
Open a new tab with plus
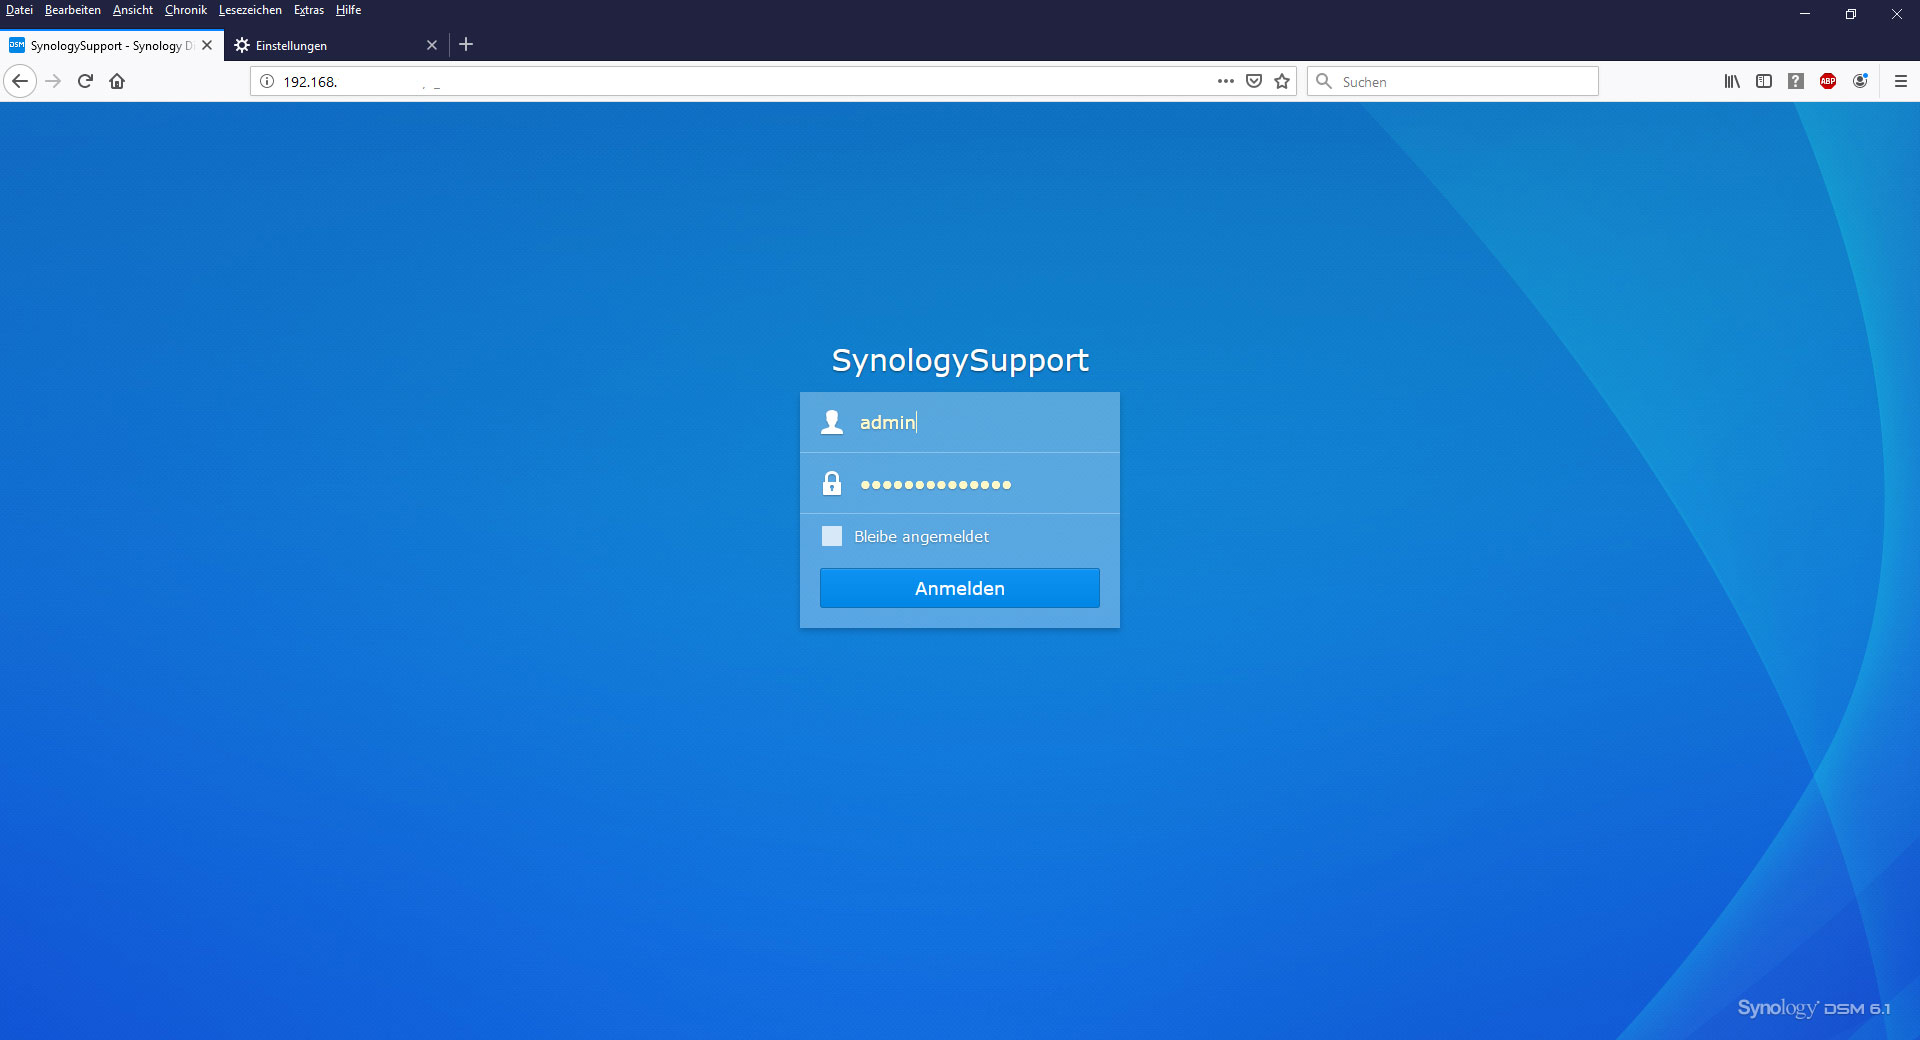(466, 44)
